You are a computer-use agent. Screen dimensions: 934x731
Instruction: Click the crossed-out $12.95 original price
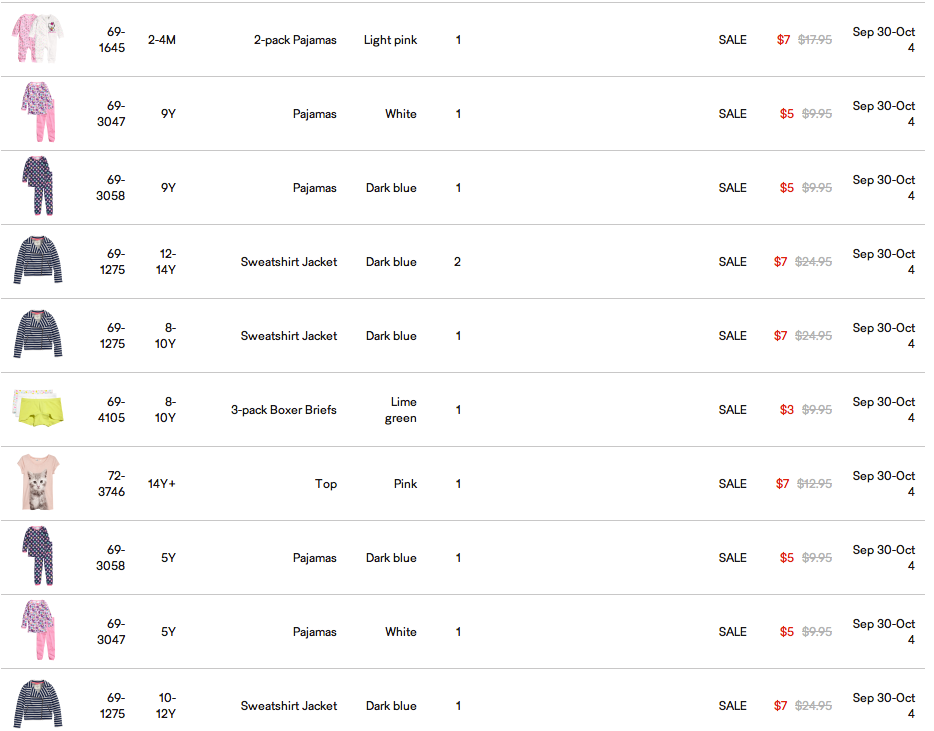(815, 484)
